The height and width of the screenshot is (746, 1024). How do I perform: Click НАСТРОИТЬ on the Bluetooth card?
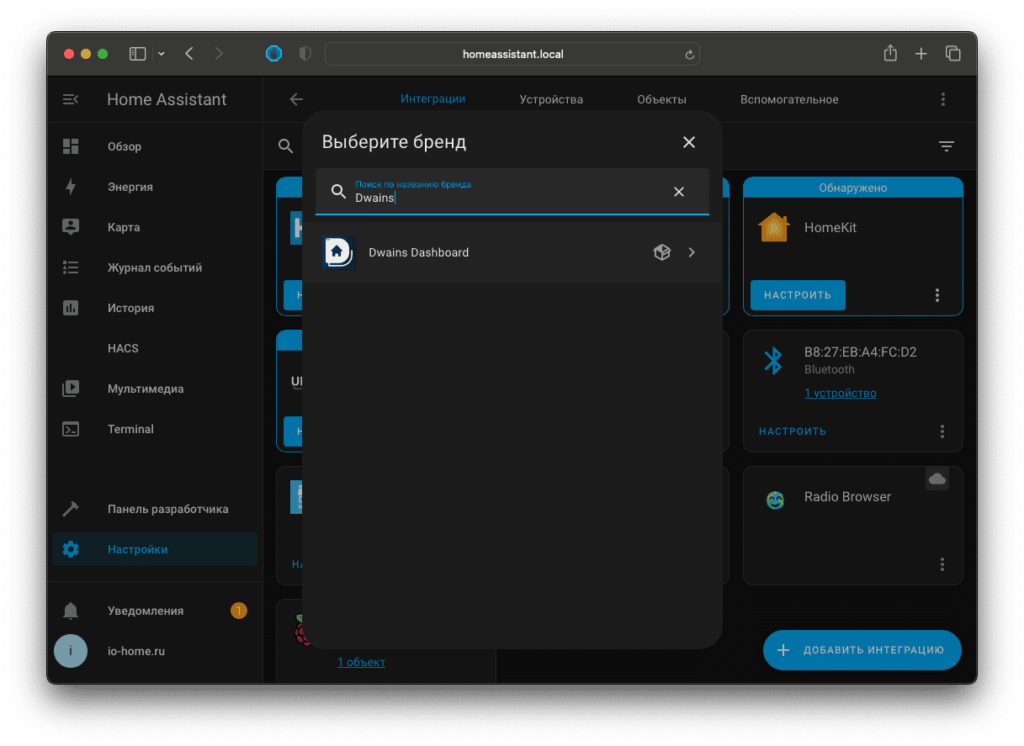[792, 431]
